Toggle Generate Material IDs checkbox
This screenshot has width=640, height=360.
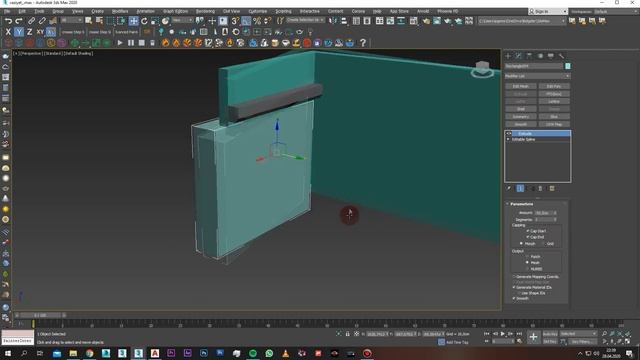tap(514, 287)
